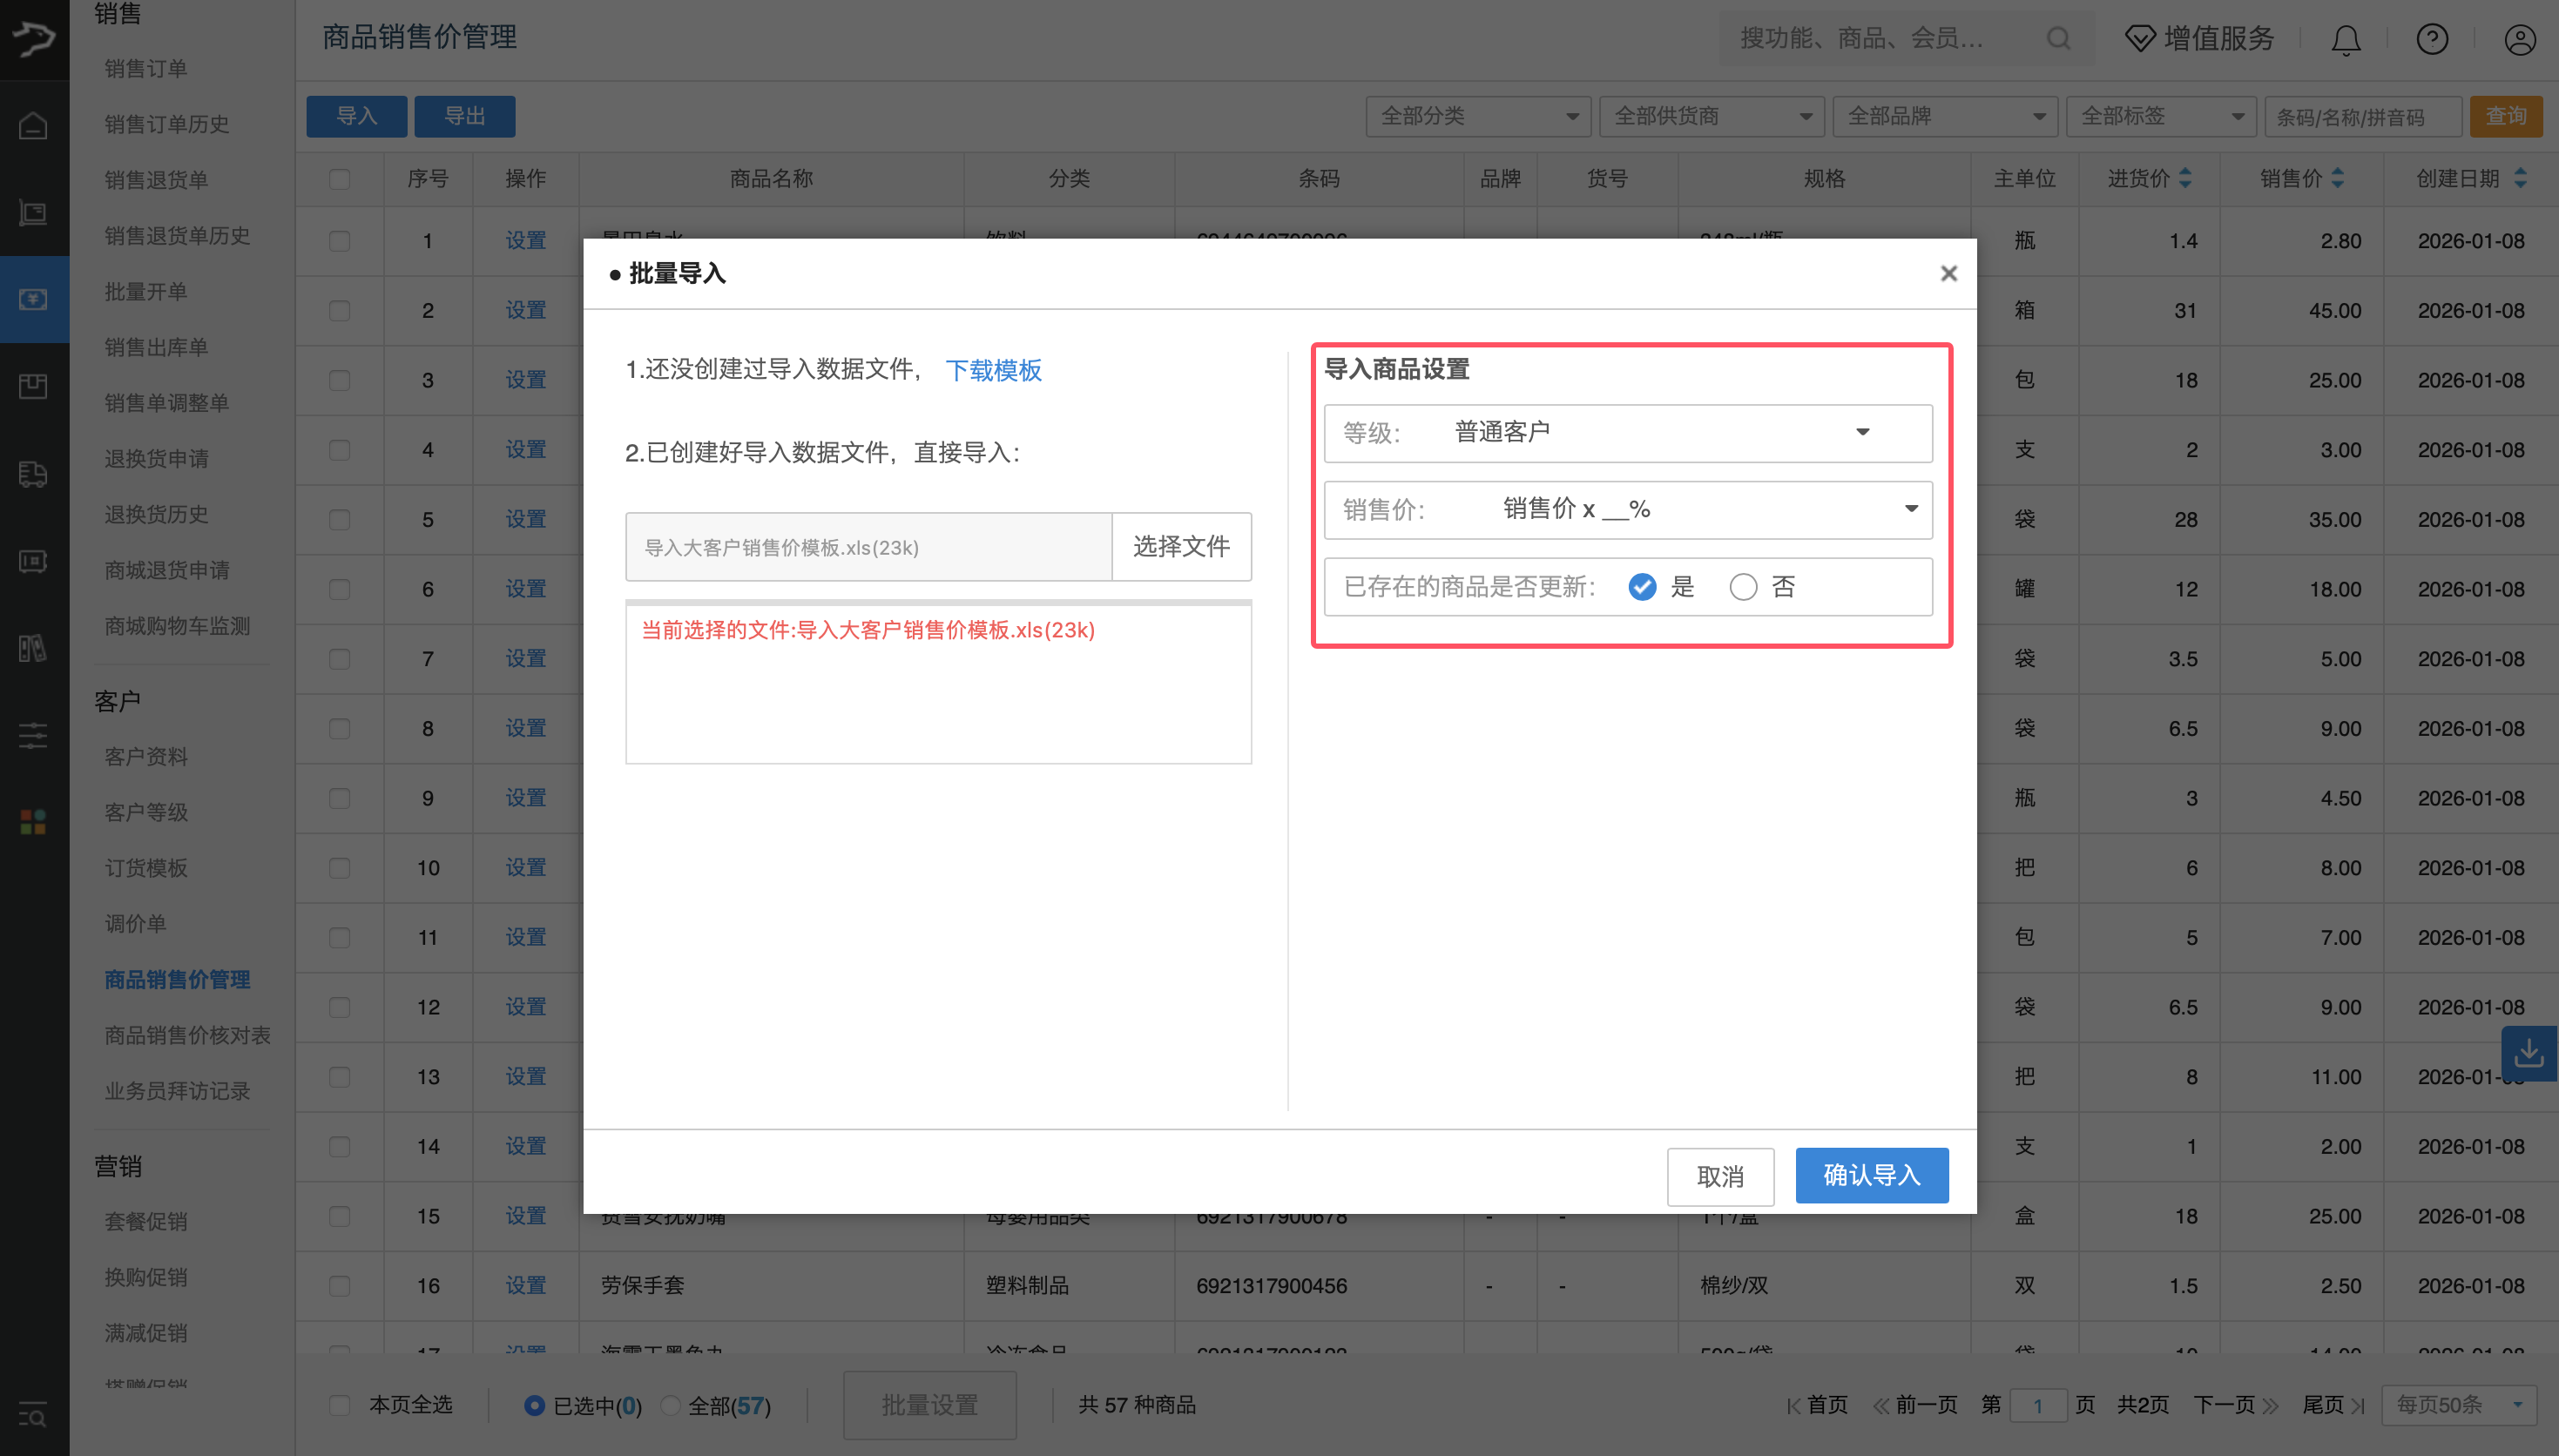Screen dimensions: 2559x1456
Task: Click the reports/books icon in the sidebar
Action: point(33,648)
